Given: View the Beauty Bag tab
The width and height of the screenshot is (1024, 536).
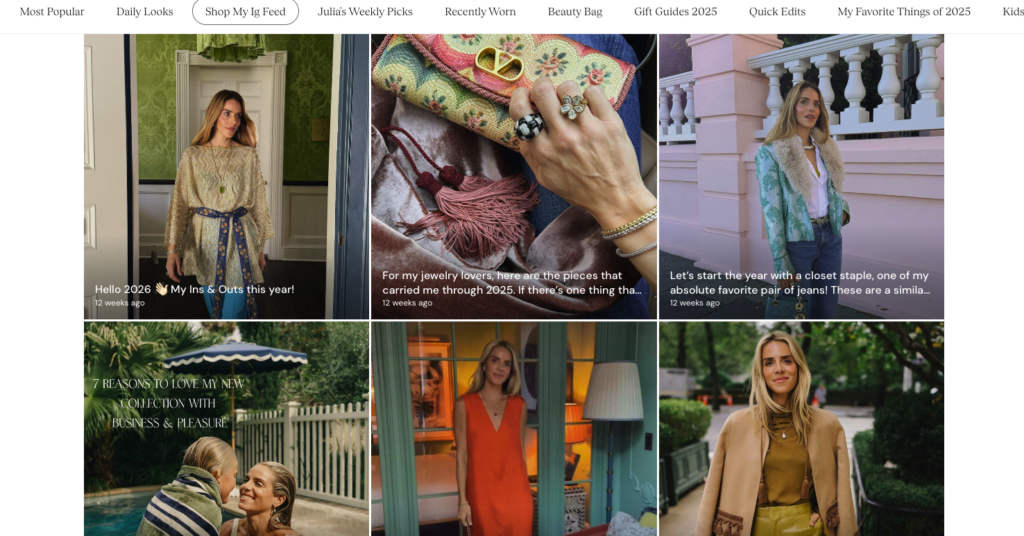Looking at the screenshot, I should [575, 12].
